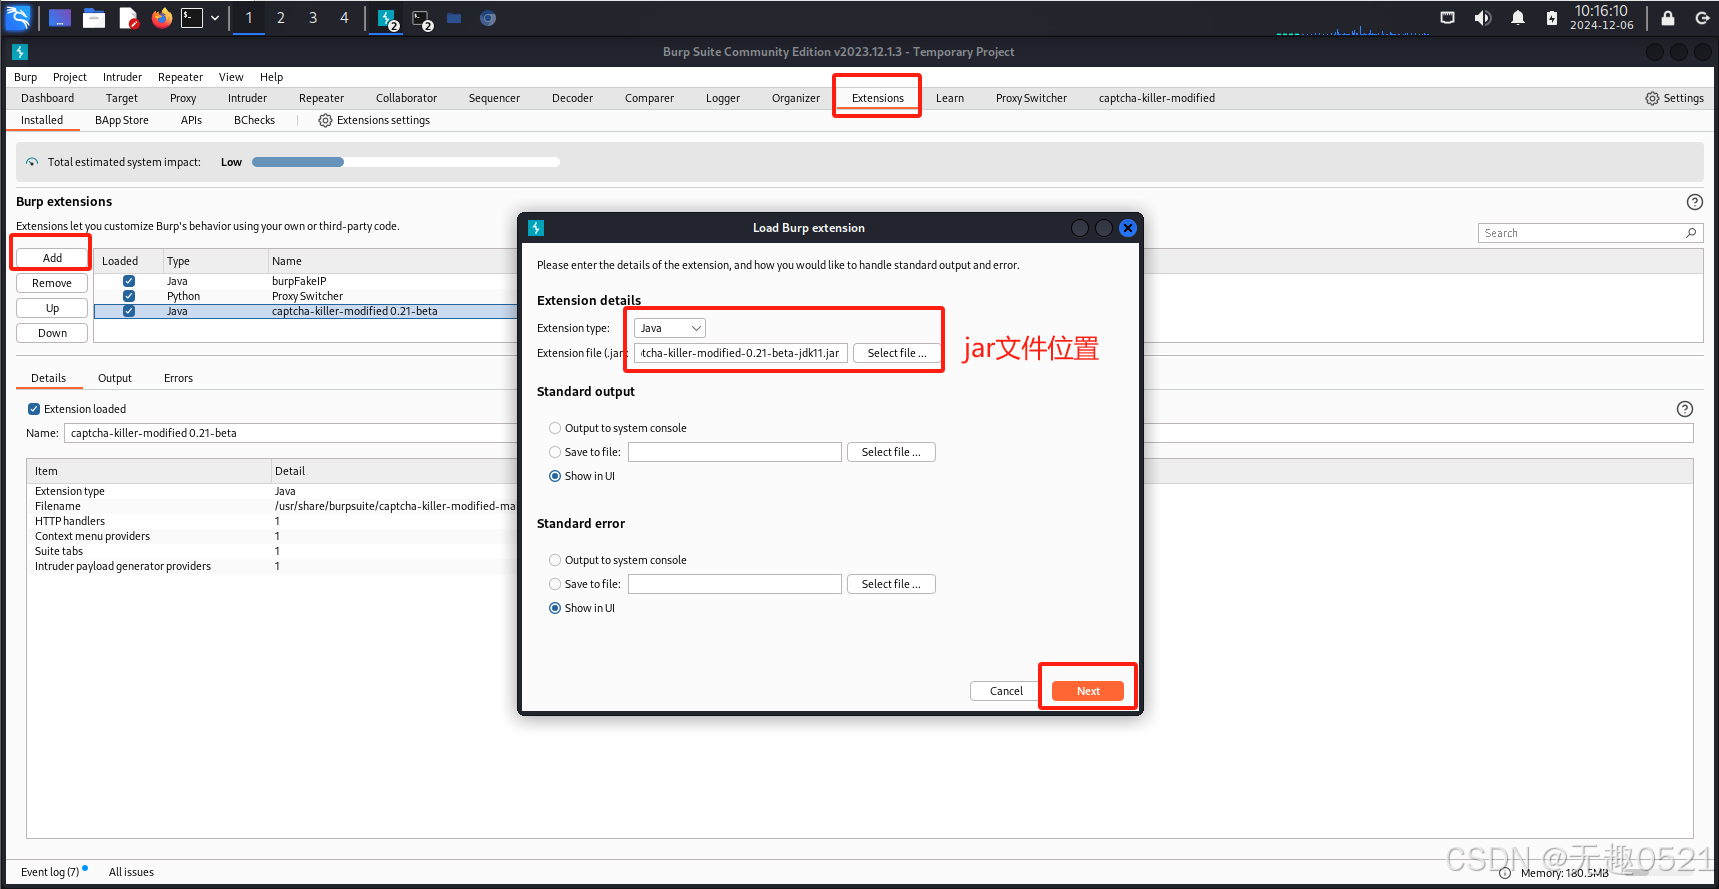The width and height of the screenshot is (1719, 889).
Task: Toggle the Extension loaded checkbox
Action: point(34,409)
